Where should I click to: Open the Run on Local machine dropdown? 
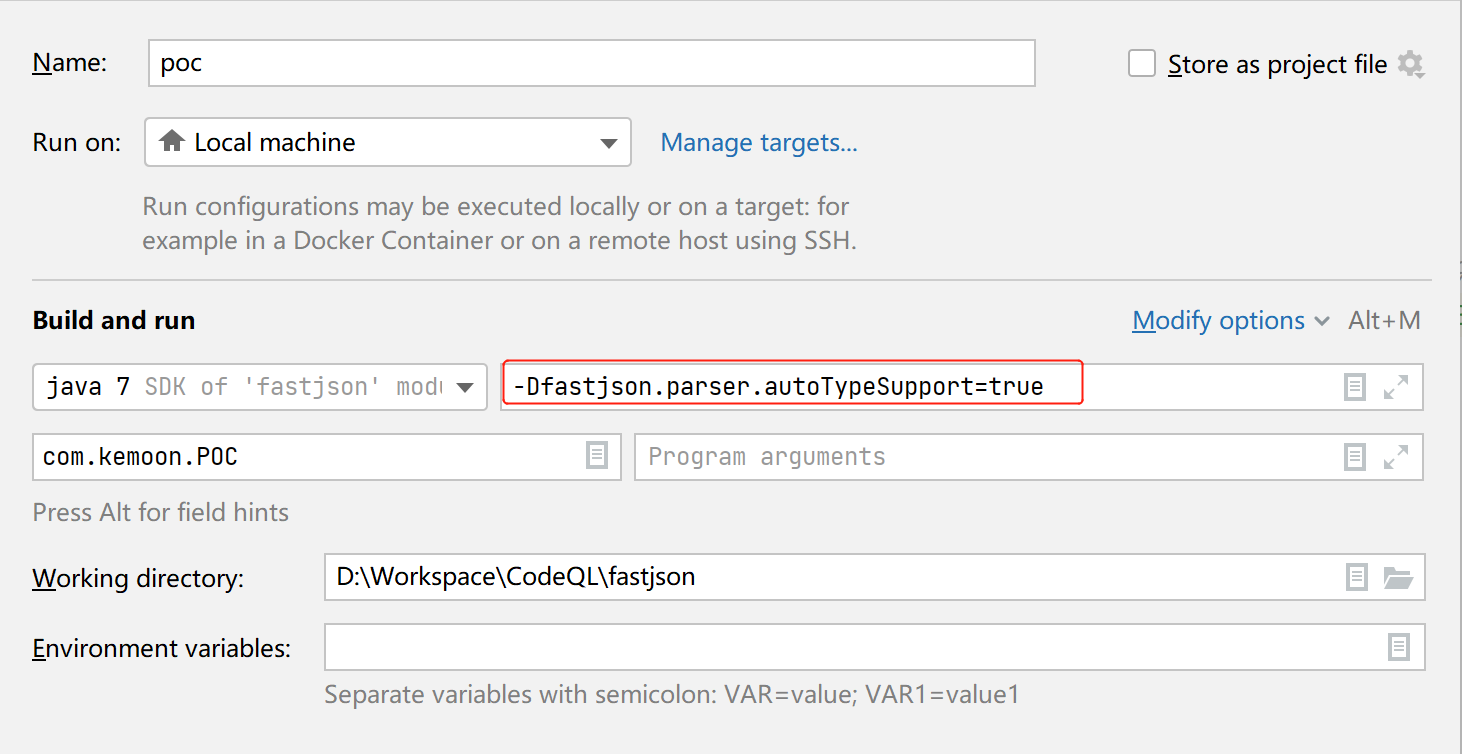(x=608, y=143)
